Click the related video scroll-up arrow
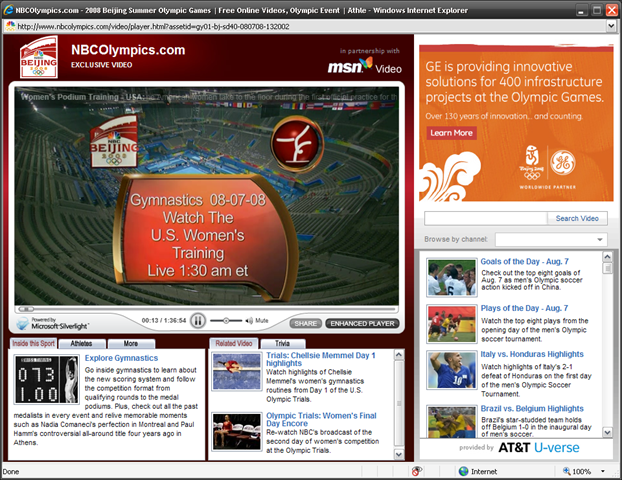This screenshot has height=480, width=622. pos(399,355)
